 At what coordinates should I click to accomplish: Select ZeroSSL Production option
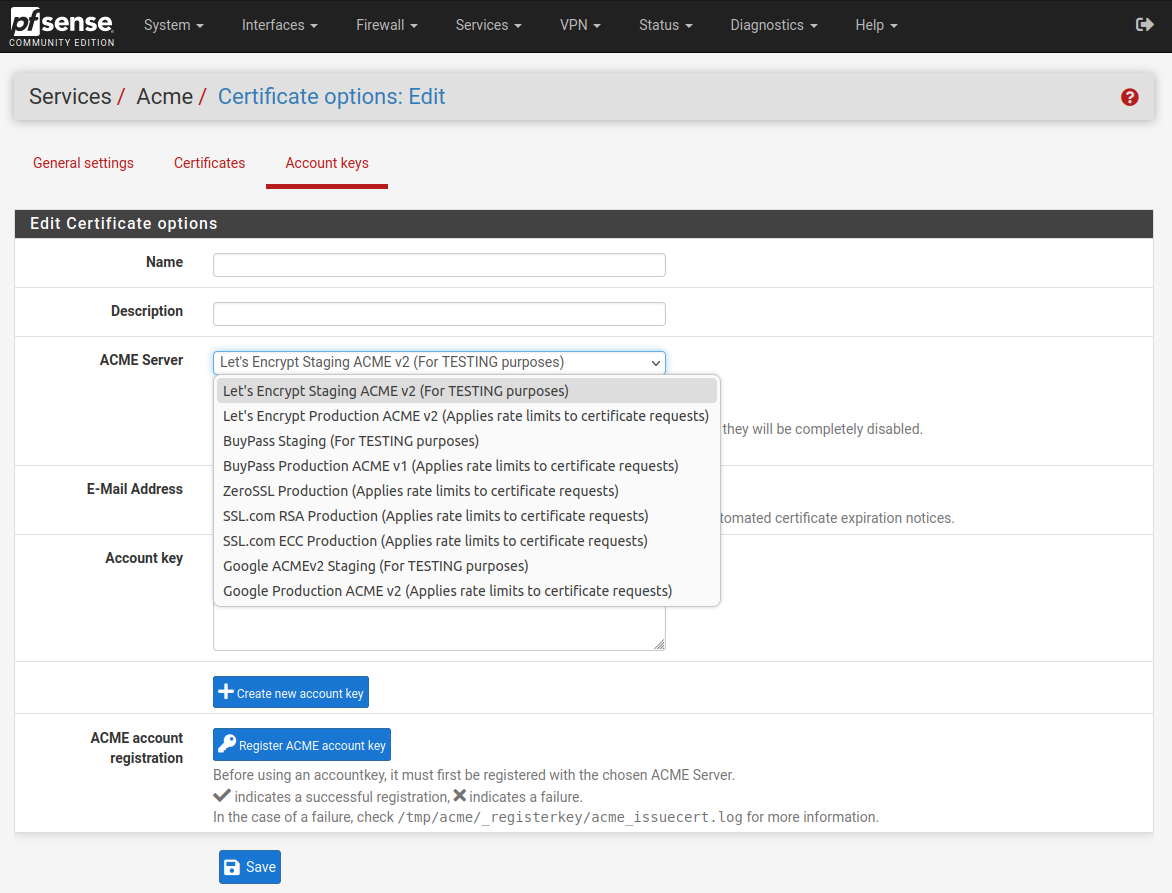click(466, 491)
